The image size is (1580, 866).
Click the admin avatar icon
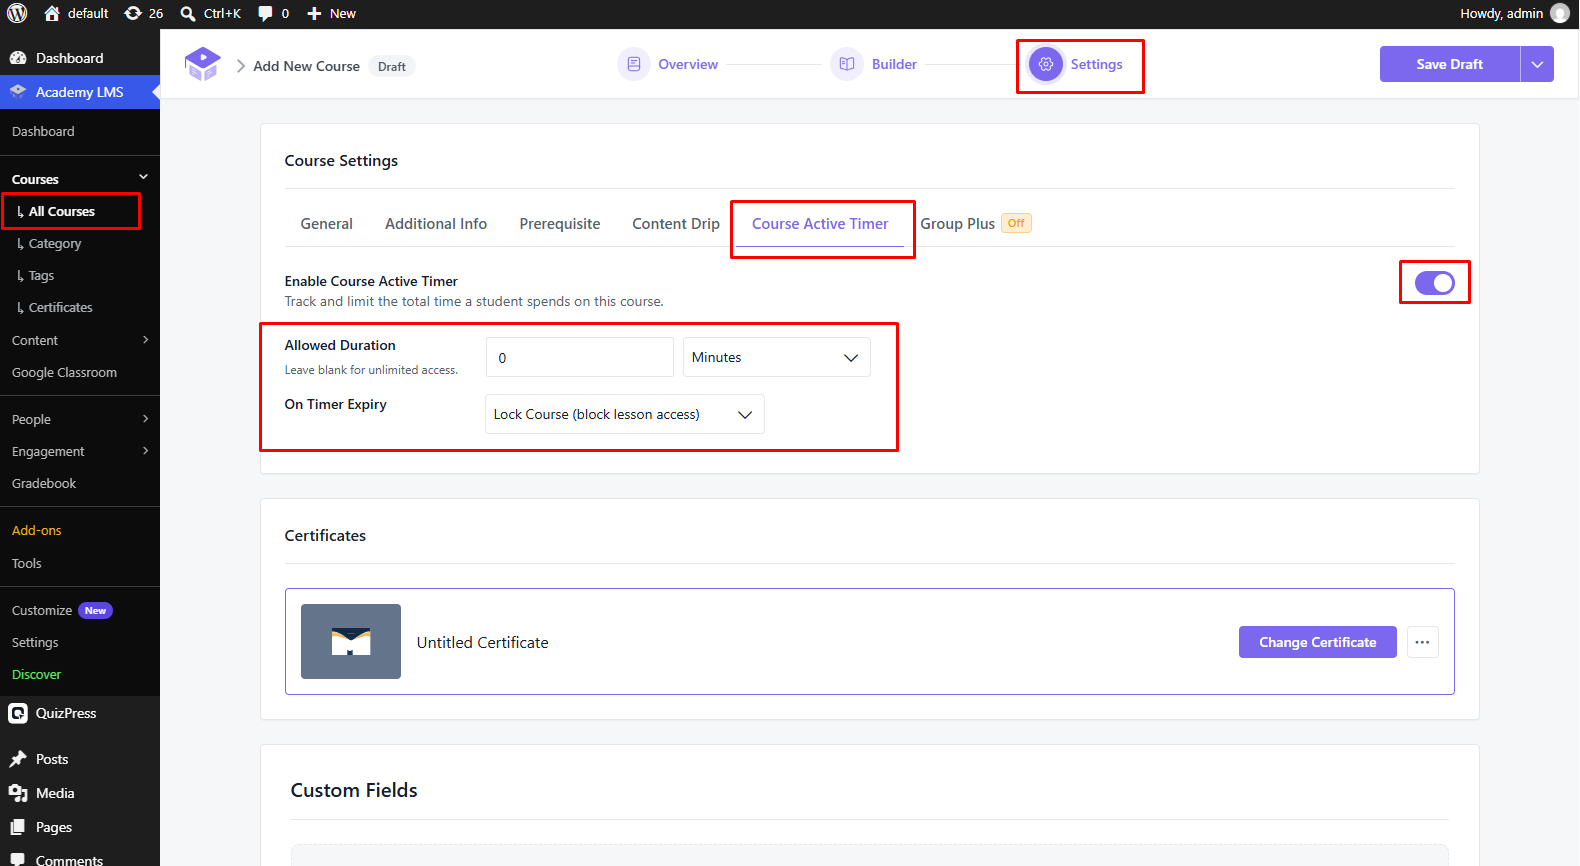click(1560, 13)
